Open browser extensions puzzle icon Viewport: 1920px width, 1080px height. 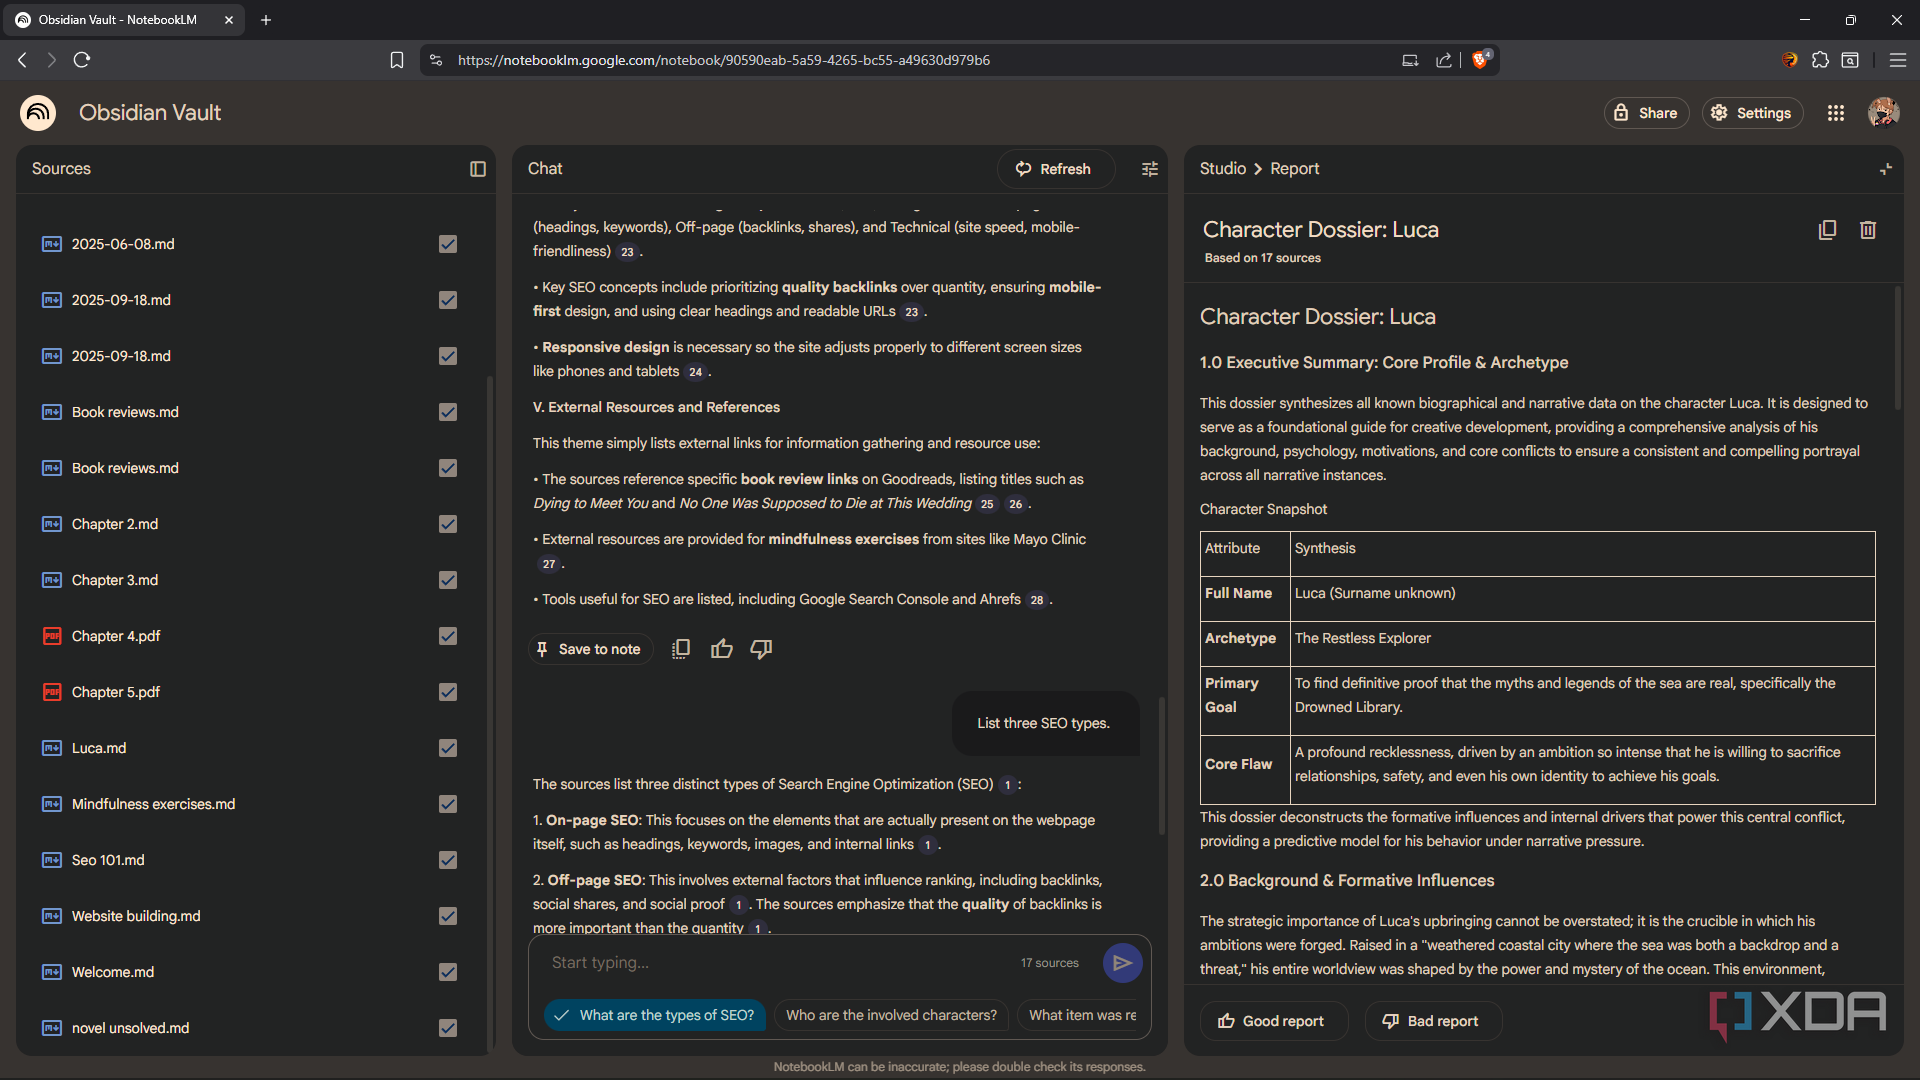1820,60
